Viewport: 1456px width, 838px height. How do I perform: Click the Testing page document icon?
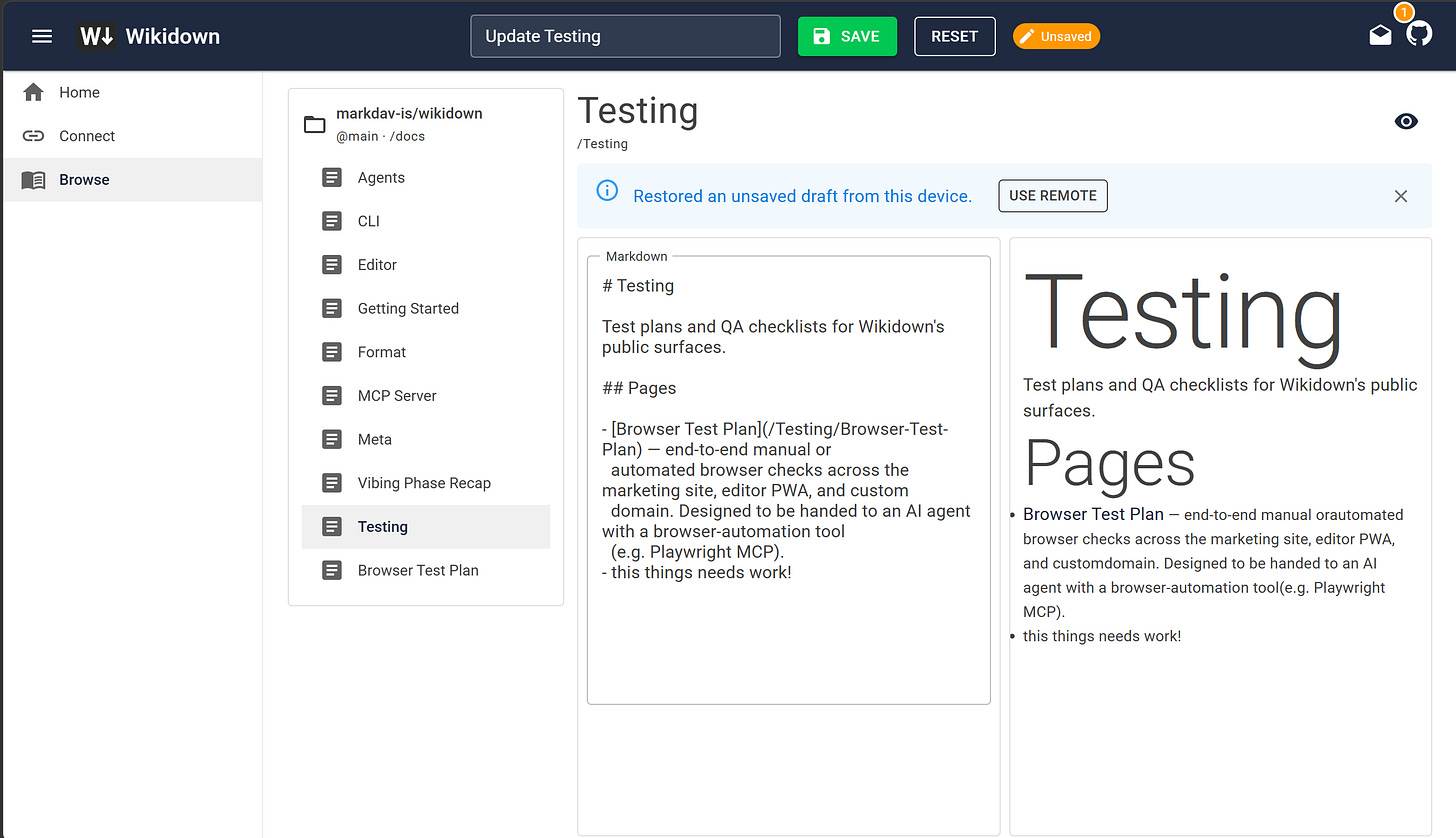point(332,527)
